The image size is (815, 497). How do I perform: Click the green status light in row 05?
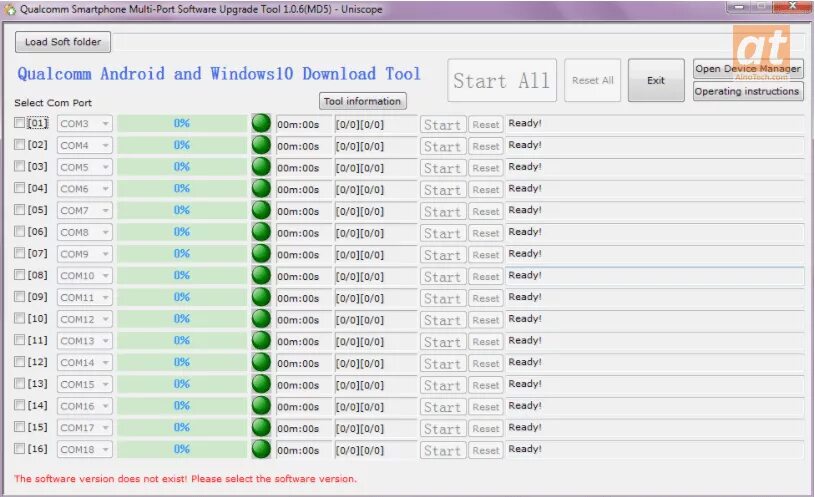[x=261, y=210]
